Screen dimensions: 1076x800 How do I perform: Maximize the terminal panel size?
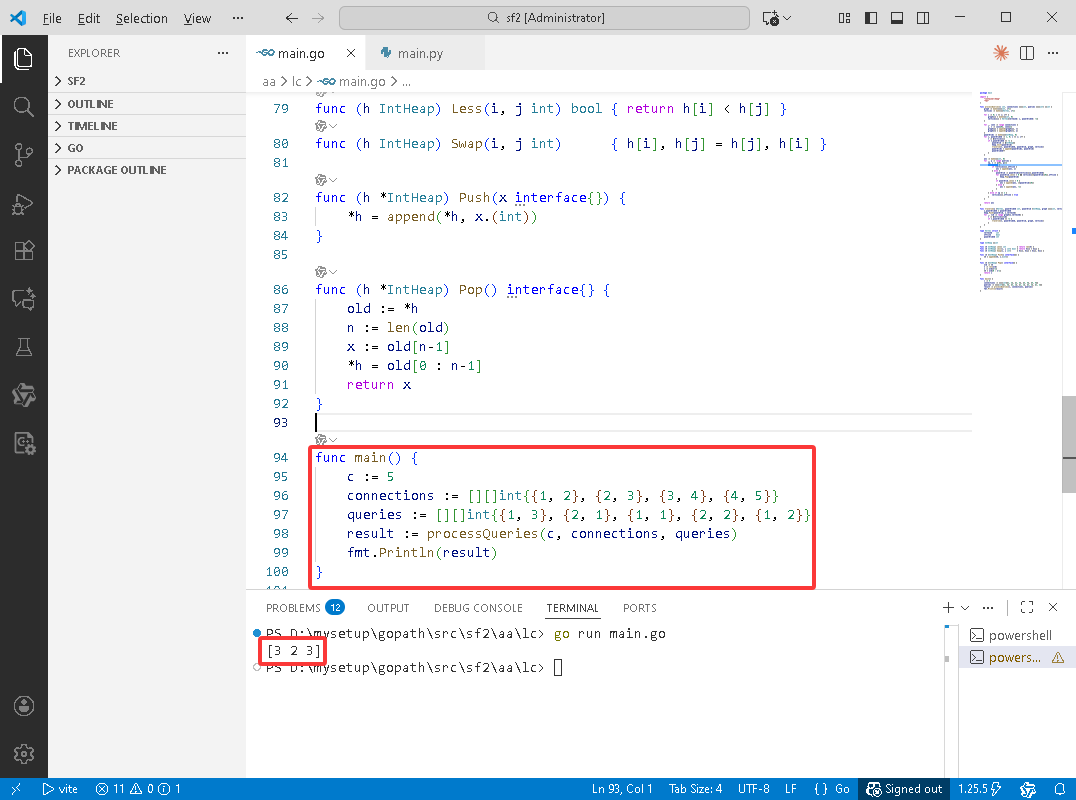(x=1027, y=607)
